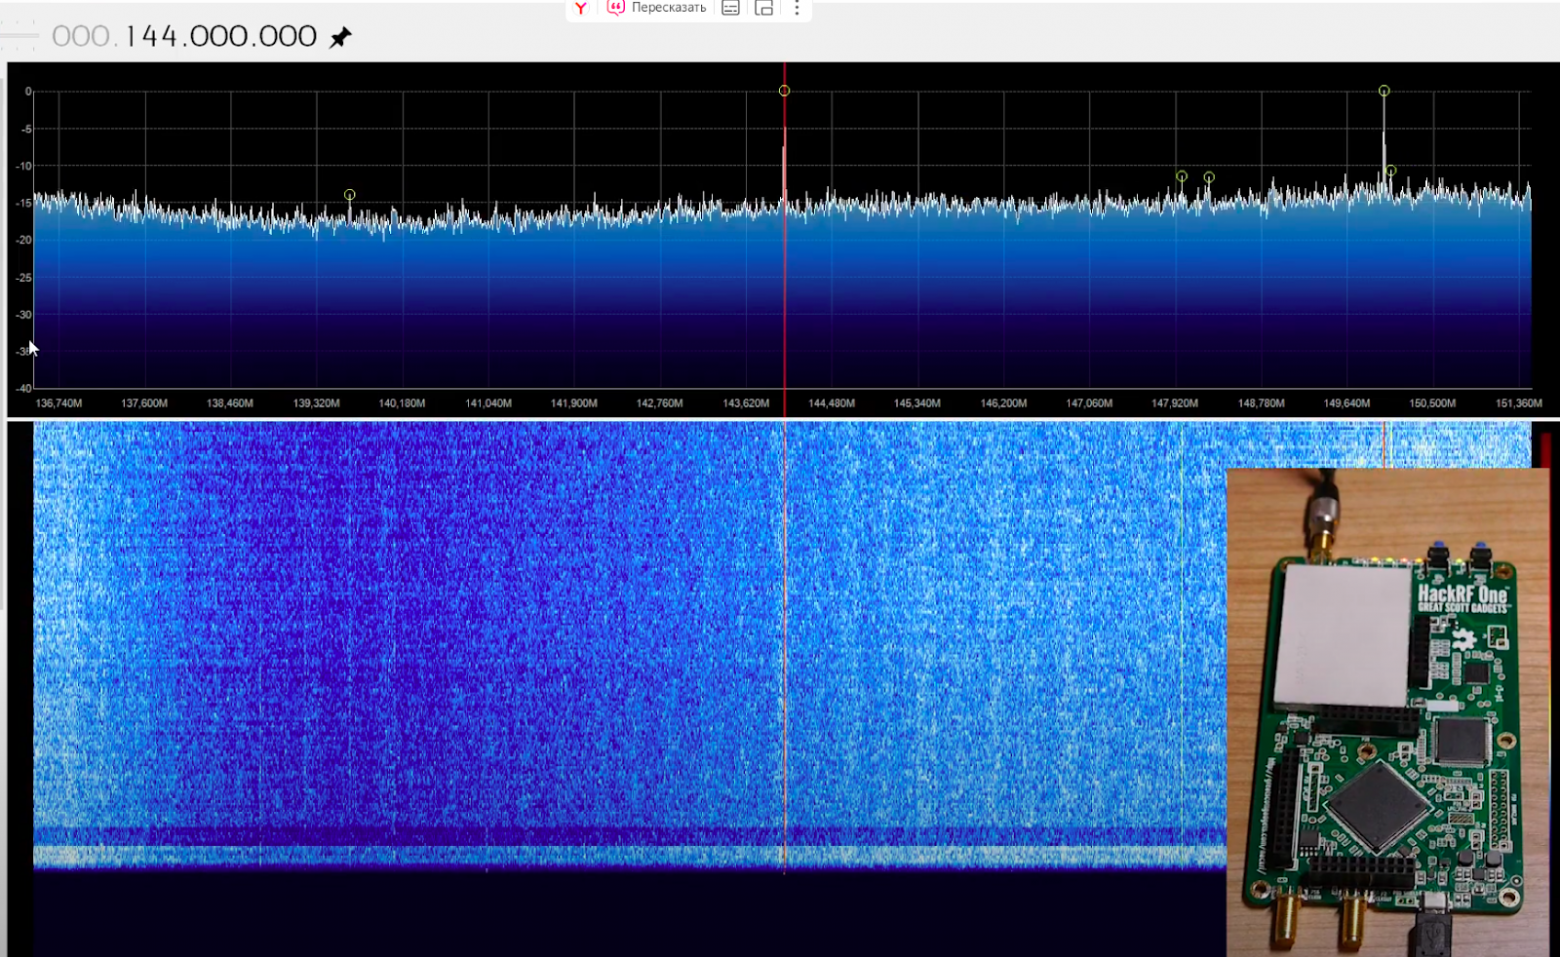1560x957 pixels.
Task: Select the peak marker atop the red tuning line
Action: pos(784,91)
